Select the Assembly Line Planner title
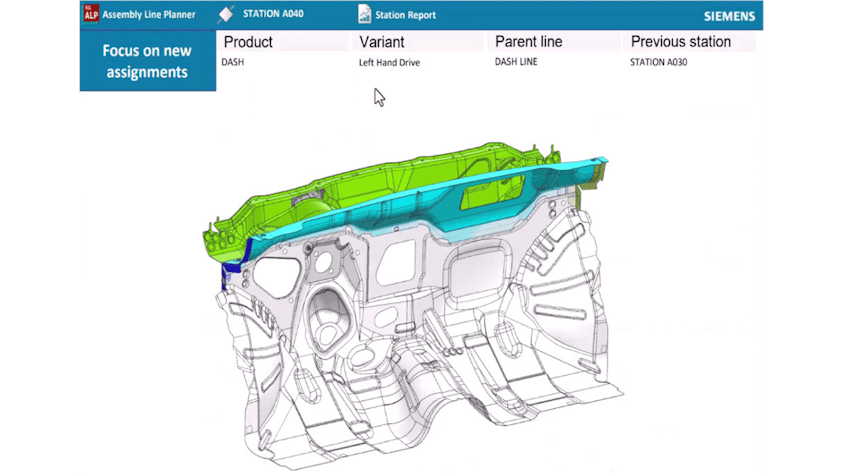 click(149, 15)
